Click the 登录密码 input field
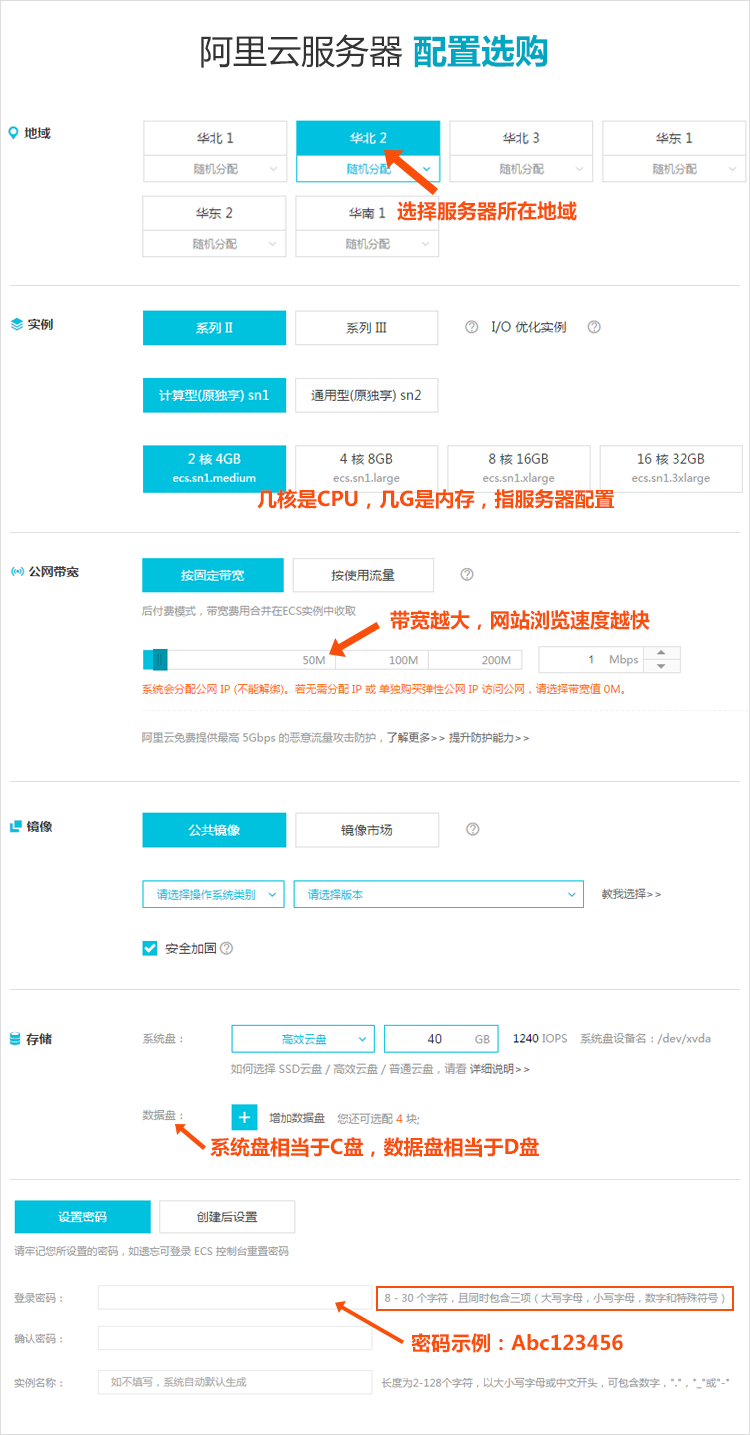 [x=235, y=1298]
